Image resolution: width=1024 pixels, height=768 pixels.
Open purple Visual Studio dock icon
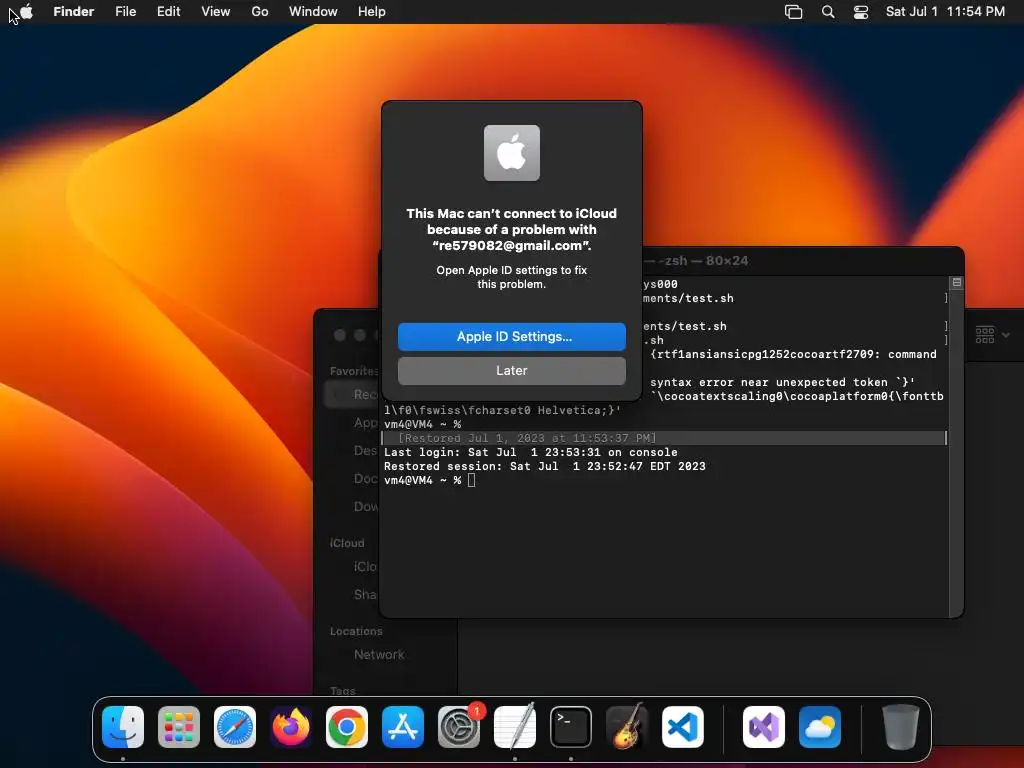[x=764, y=727]
